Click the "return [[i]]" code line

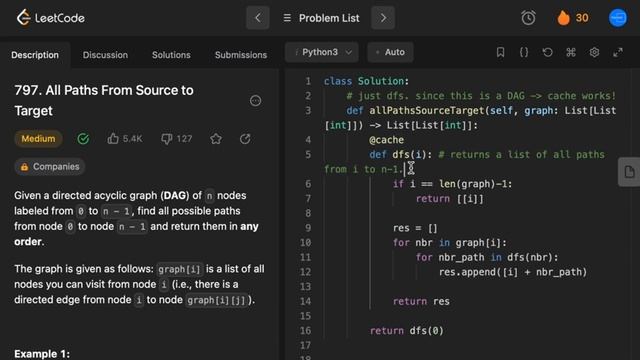pyautogui.click(x=449, y=199)
